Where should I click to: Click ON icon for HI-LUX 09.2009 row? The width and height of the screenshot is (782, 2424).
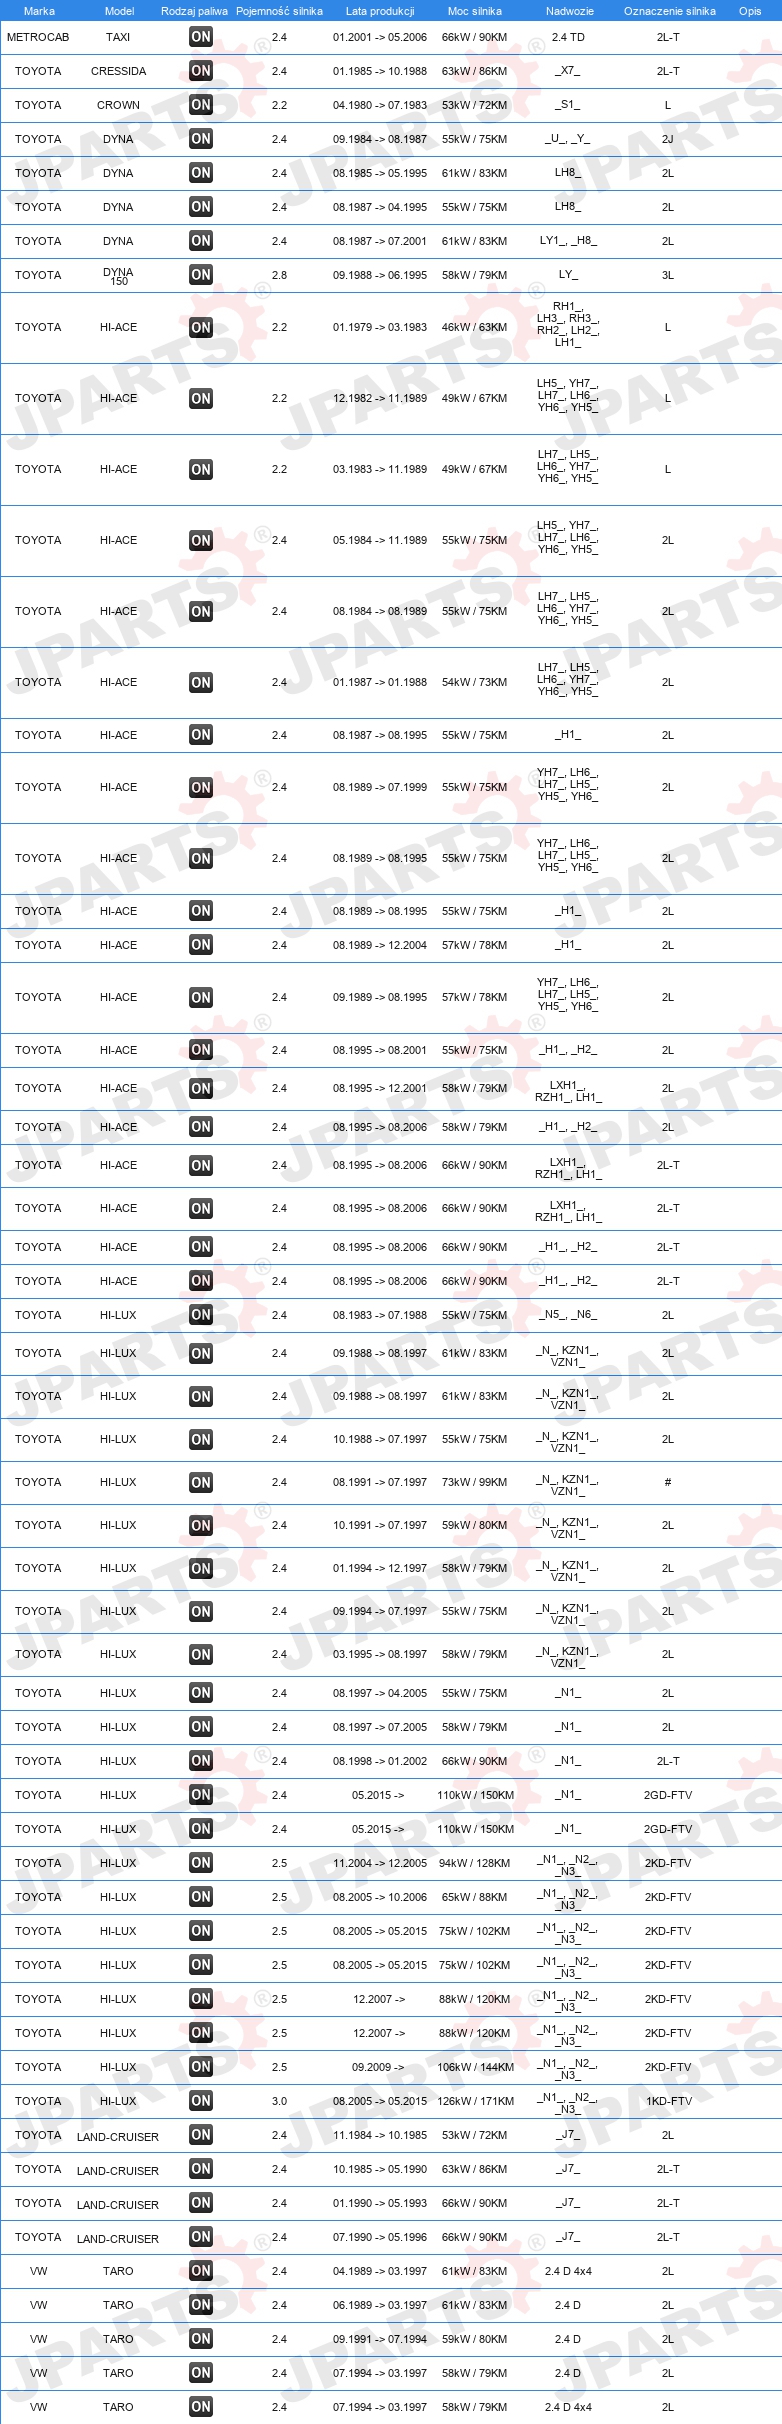click(200, 2067)
